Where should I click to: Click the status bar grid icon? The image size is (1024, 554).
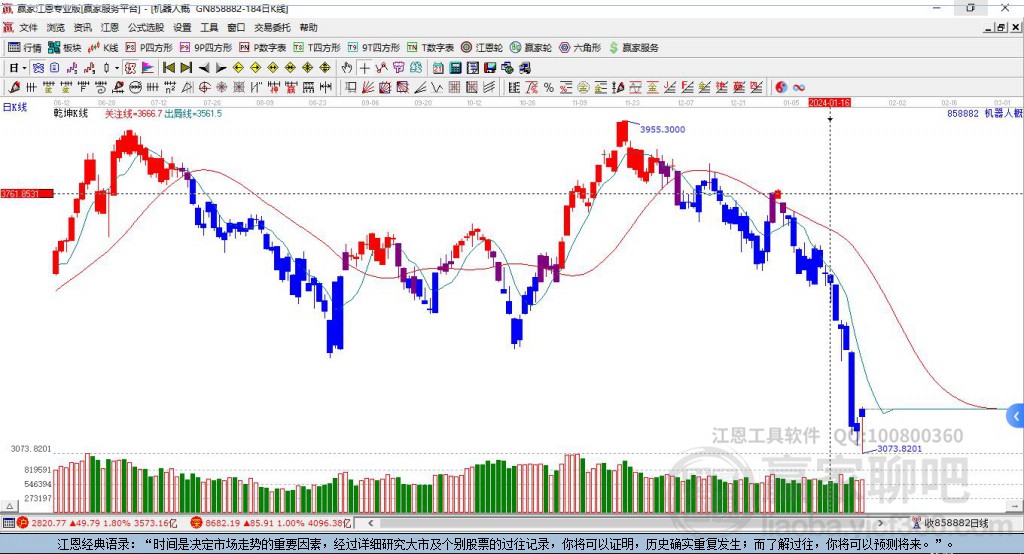pos(8,523)
